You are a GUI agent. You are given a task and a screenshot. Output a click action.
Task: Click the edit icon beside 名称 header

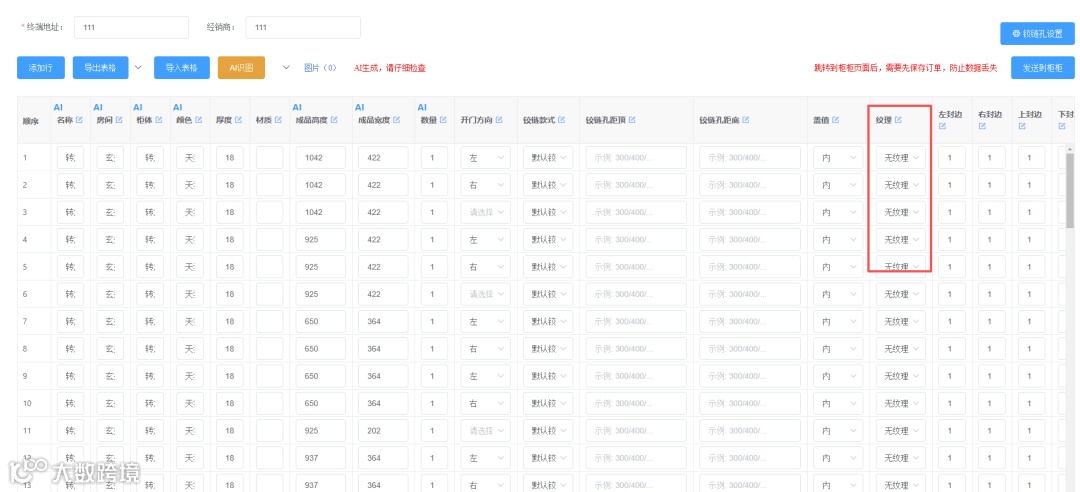coord(79,120)
